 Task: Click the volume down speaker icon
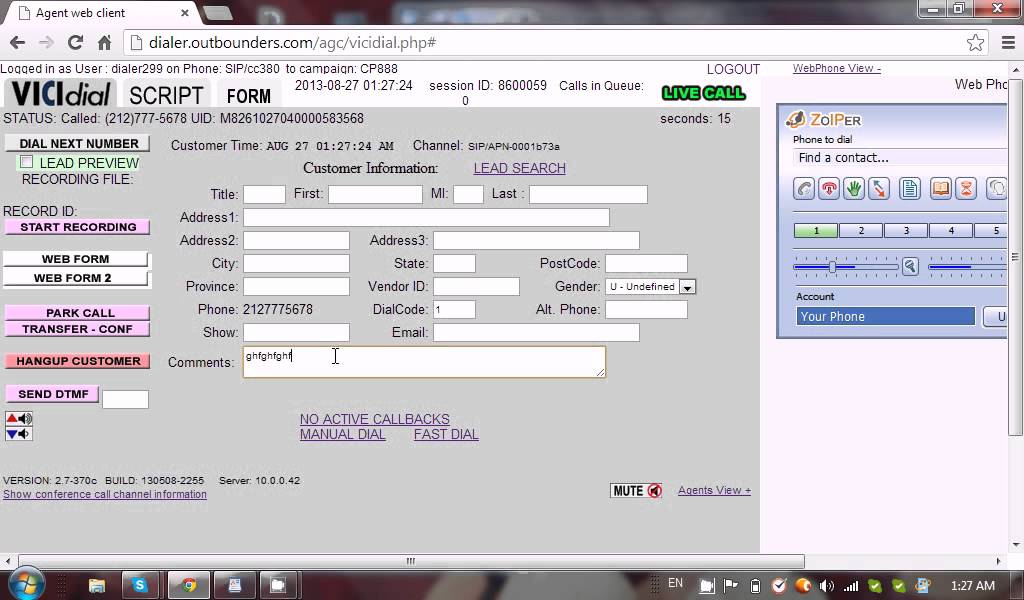(x=18, y=434)
